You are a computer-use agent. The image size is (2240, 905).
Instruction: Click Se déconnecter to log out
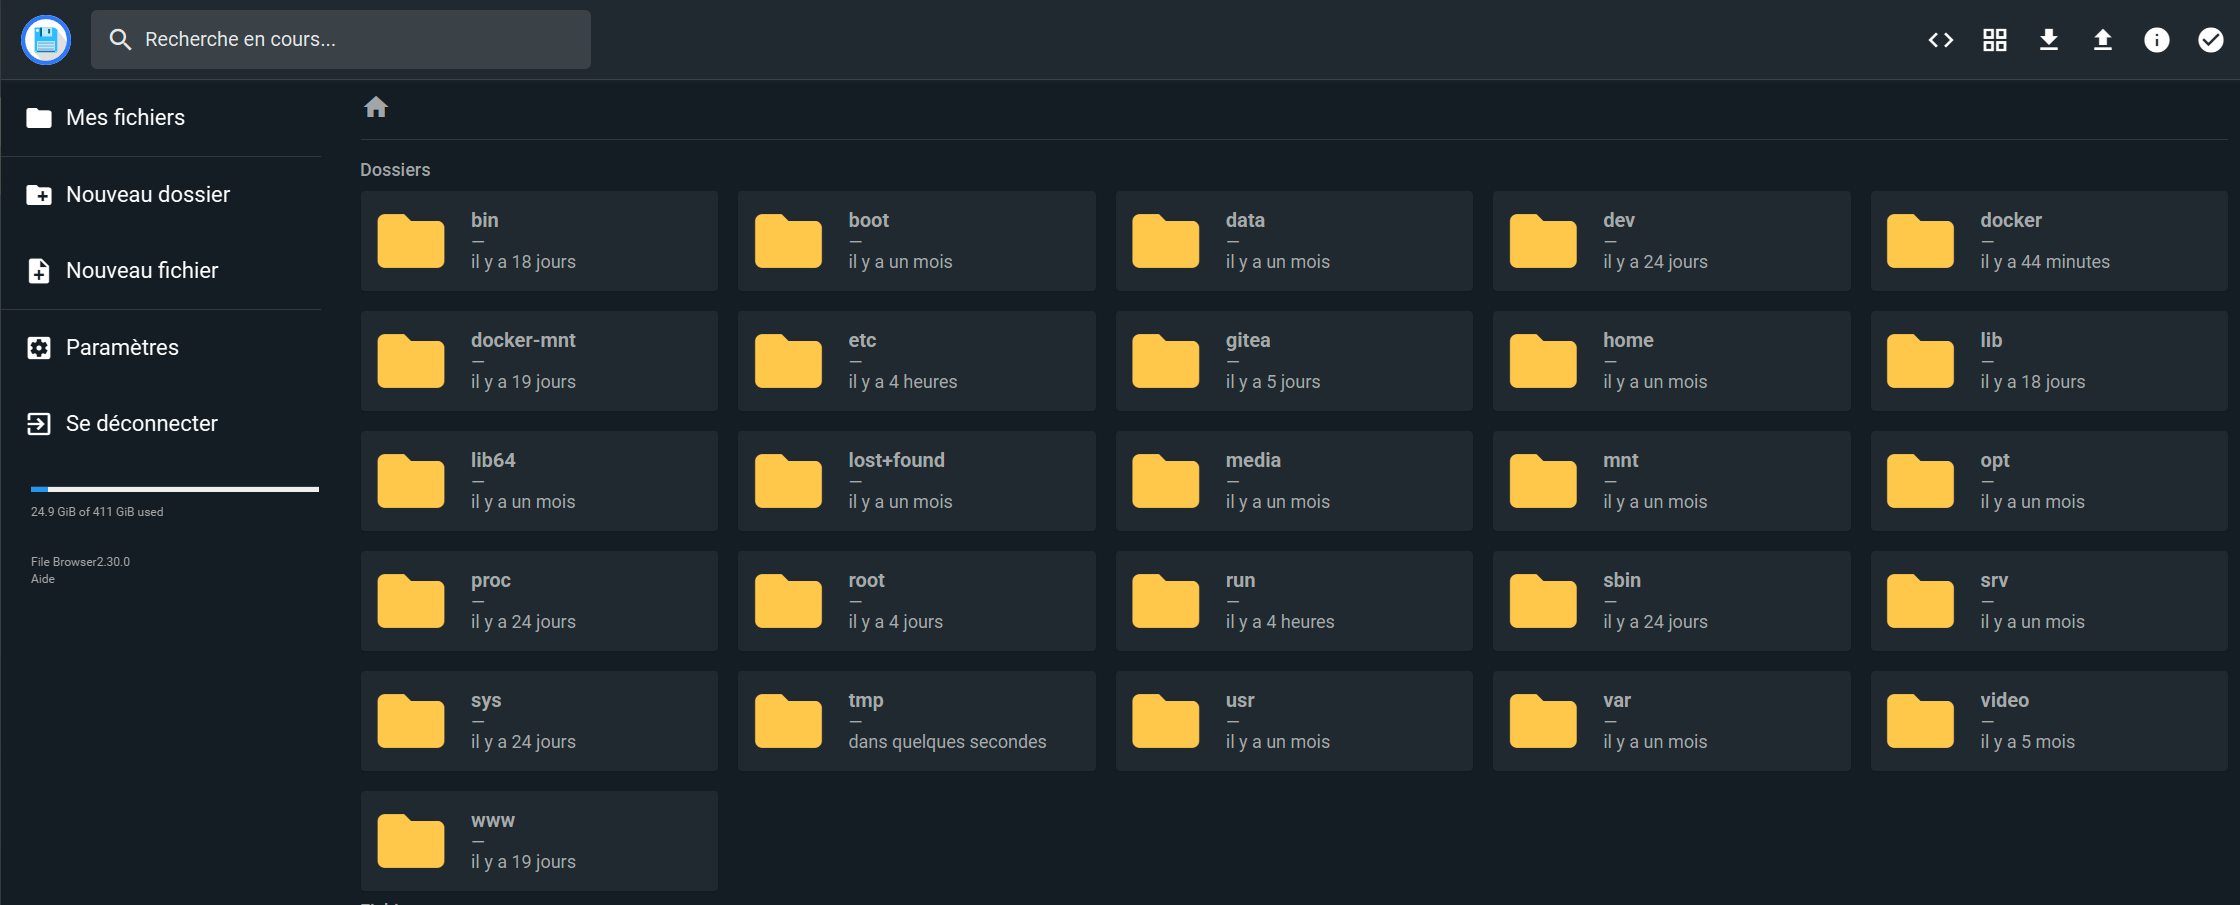[x=141, y=424]
